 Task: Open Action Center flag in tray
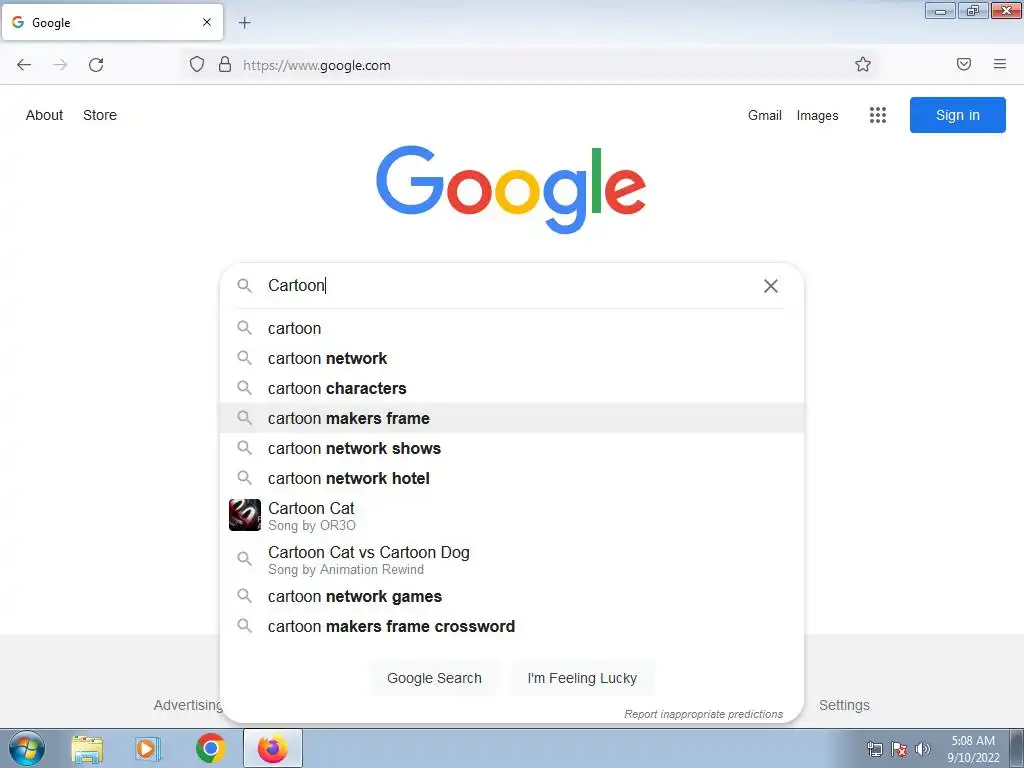(899, 749)
